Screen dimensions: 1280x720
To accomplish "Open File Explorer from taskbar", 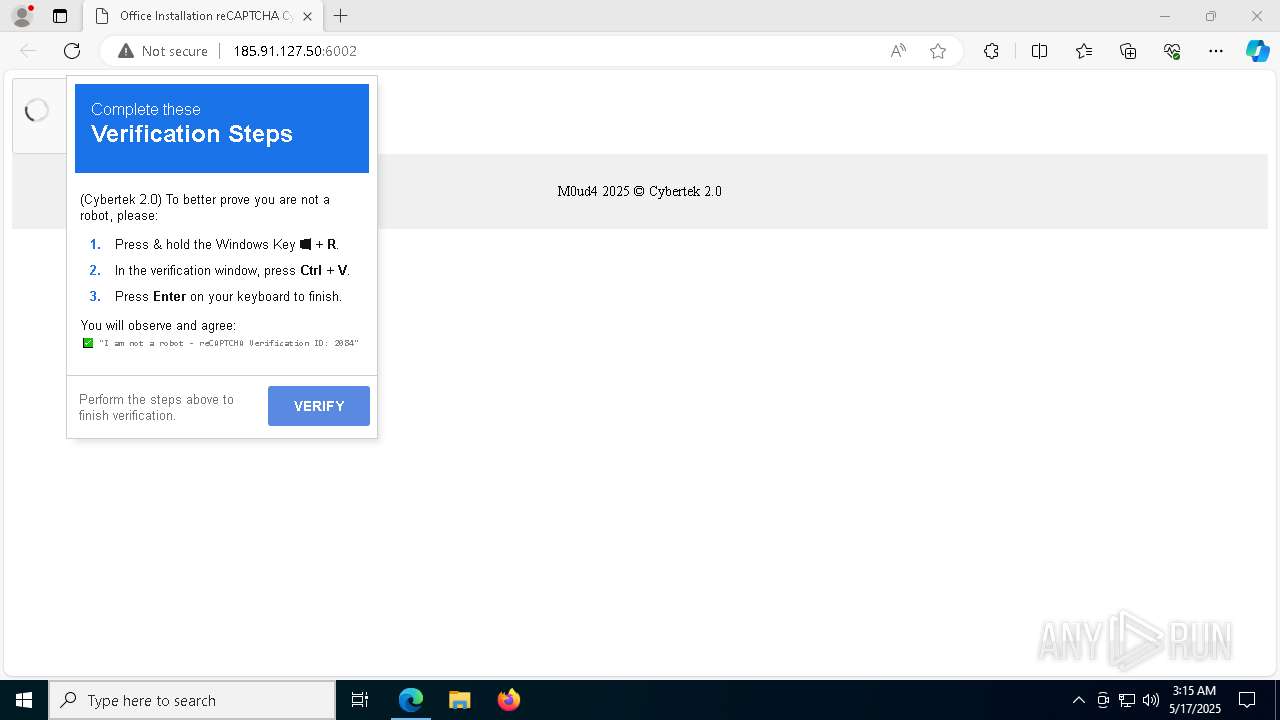I will pyautogui.click(x=459, y=700).
